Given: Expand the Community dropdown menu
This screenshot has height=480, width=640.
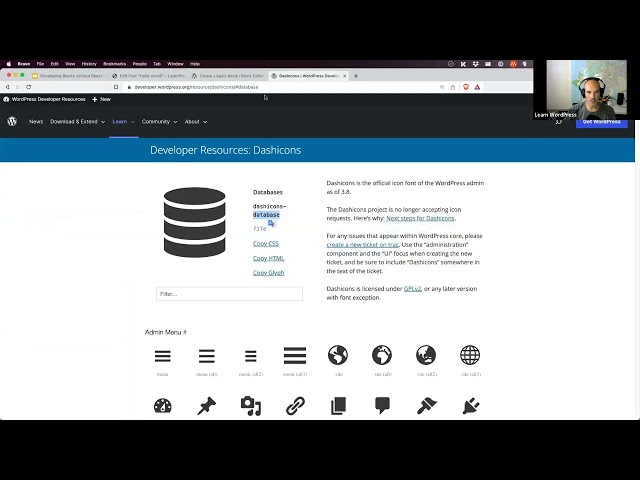Looking at the screenshot, I should [160, 122].
